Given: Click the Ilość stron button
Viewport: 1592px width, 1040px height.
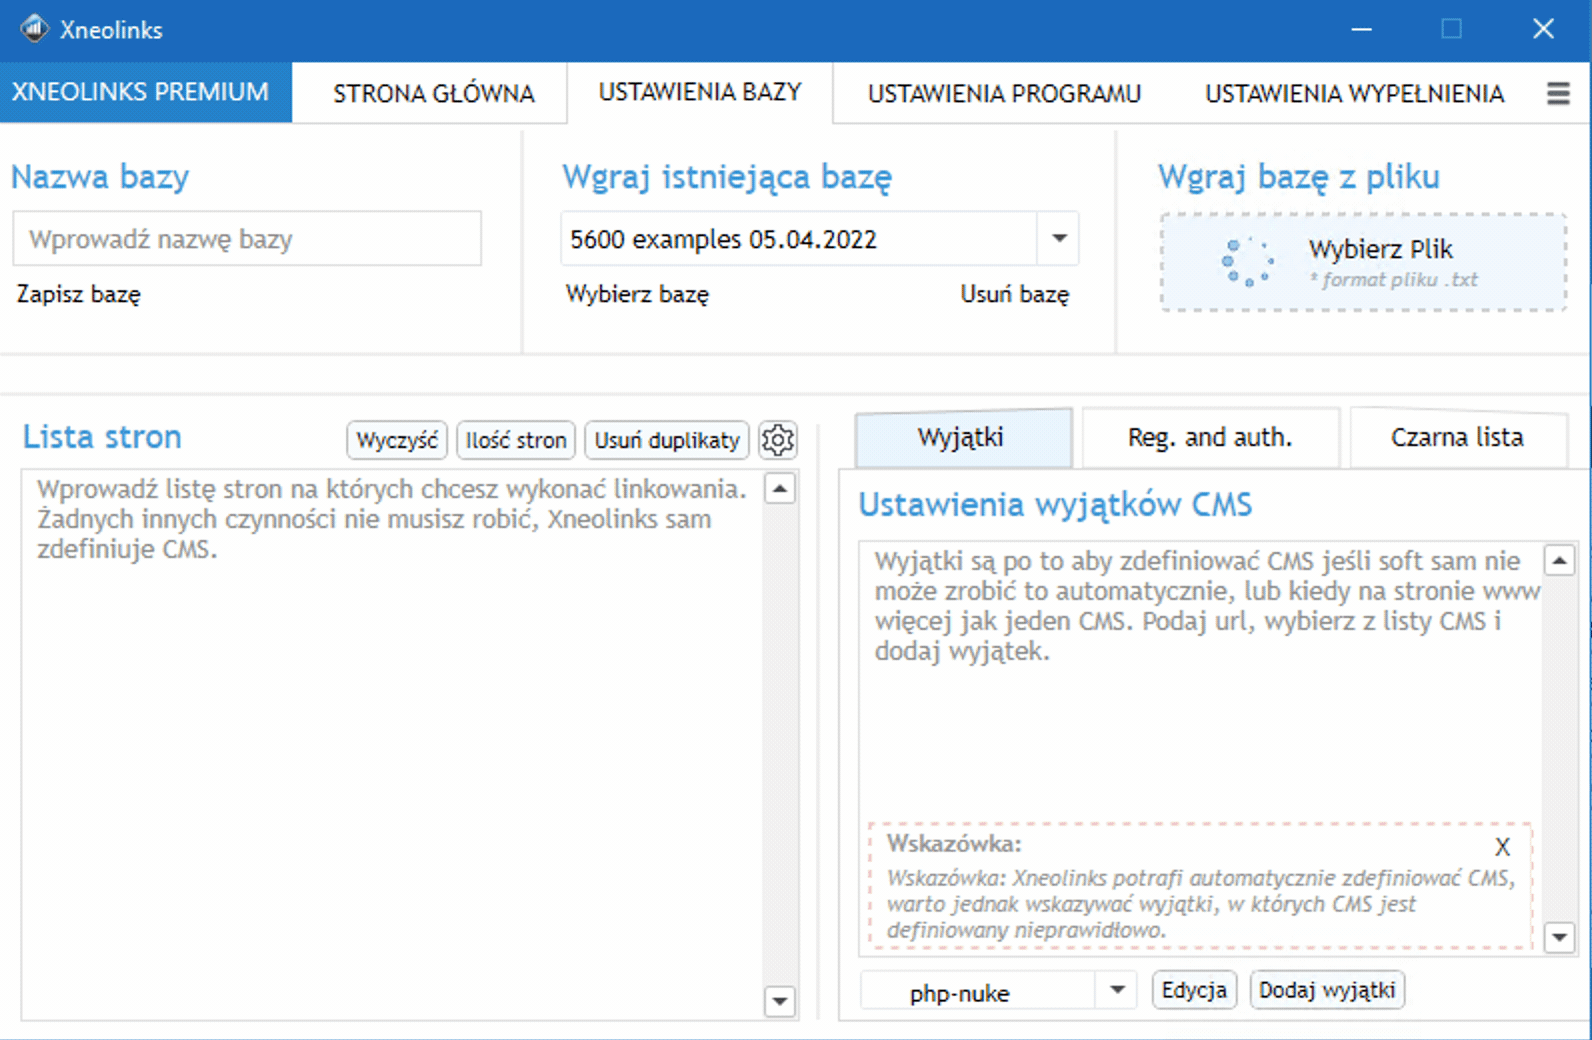Looking at the screenshot, I should (x=516, y=440).
